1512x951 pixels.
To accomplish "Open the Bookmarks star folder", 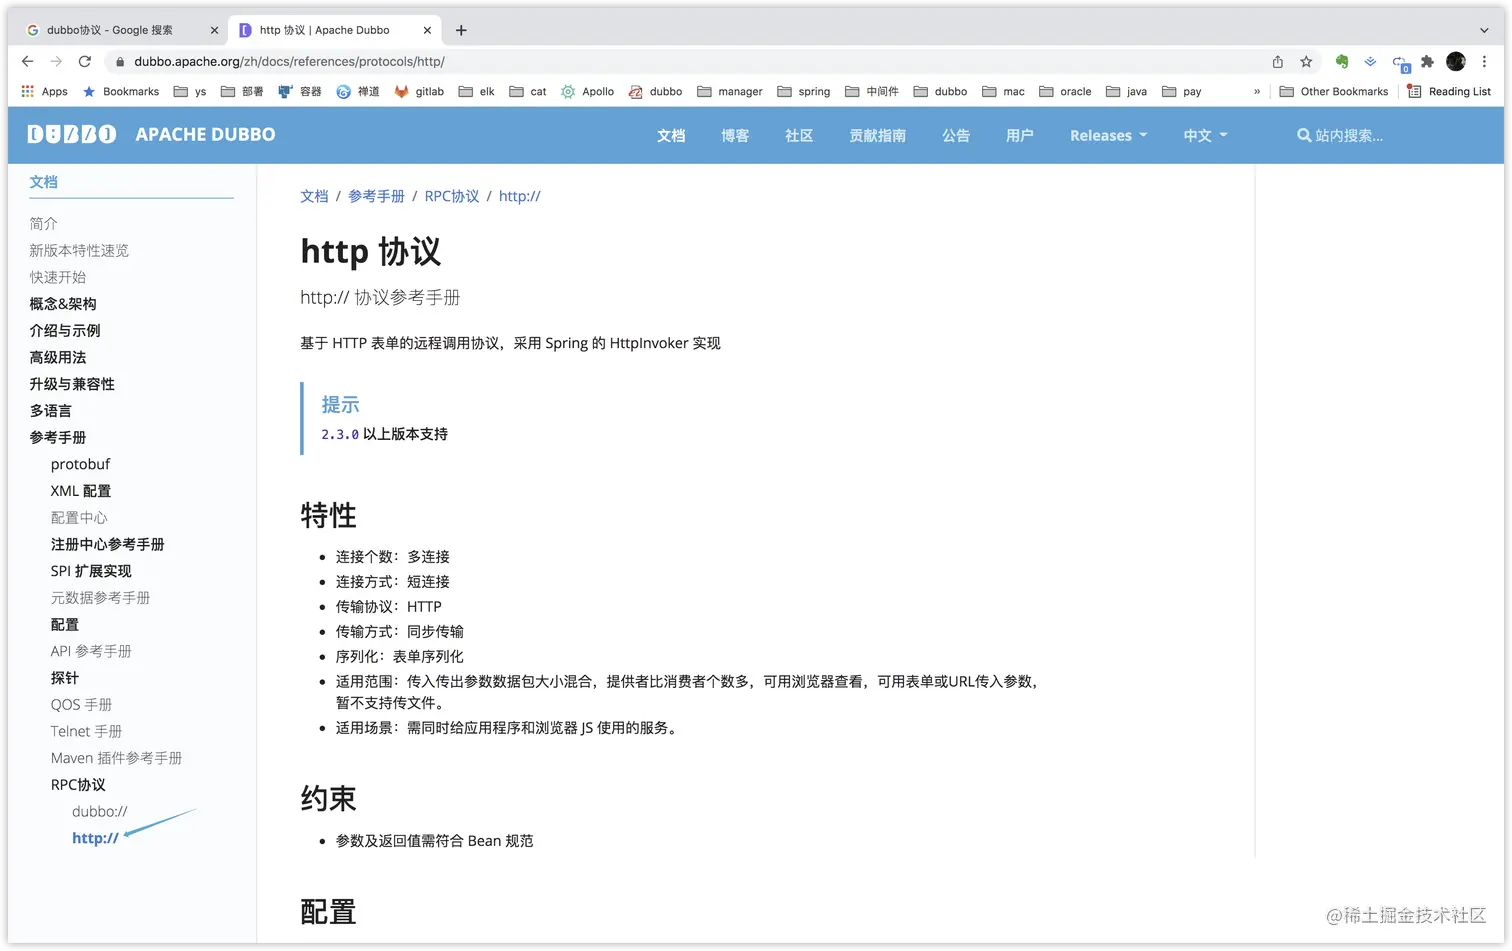I will (120, 91).
